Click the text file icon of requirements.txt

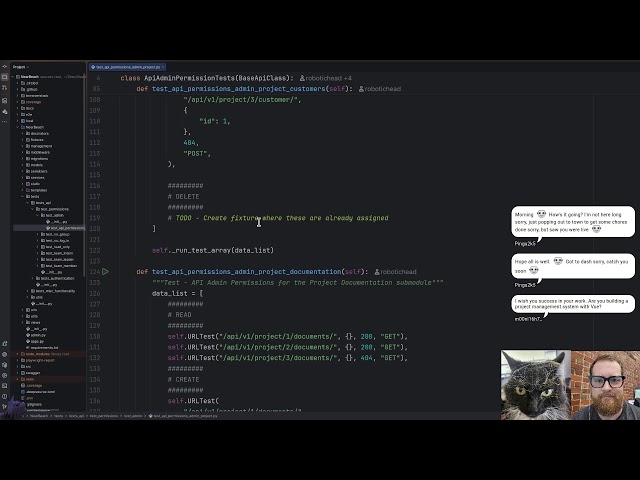pyautogui.click(x=28, y=348)
